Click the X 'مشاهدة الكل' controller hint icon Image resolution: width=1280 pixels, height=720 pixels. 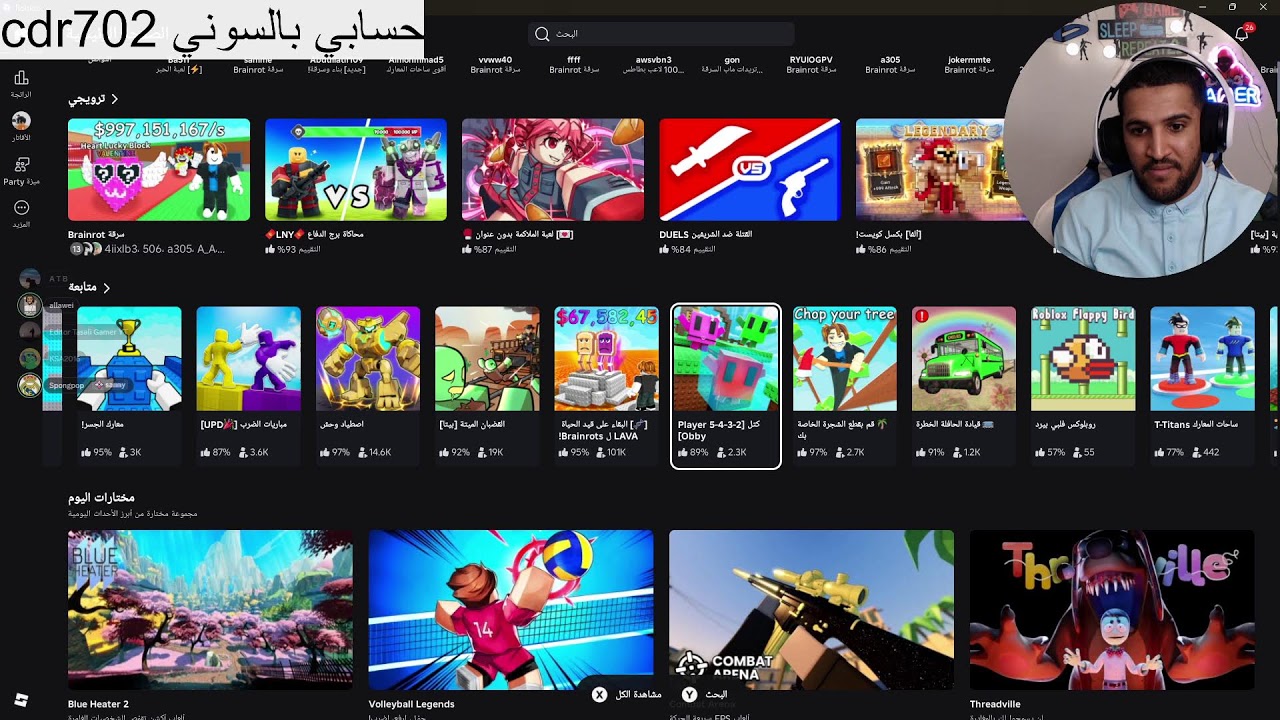(x=599, y=694)
